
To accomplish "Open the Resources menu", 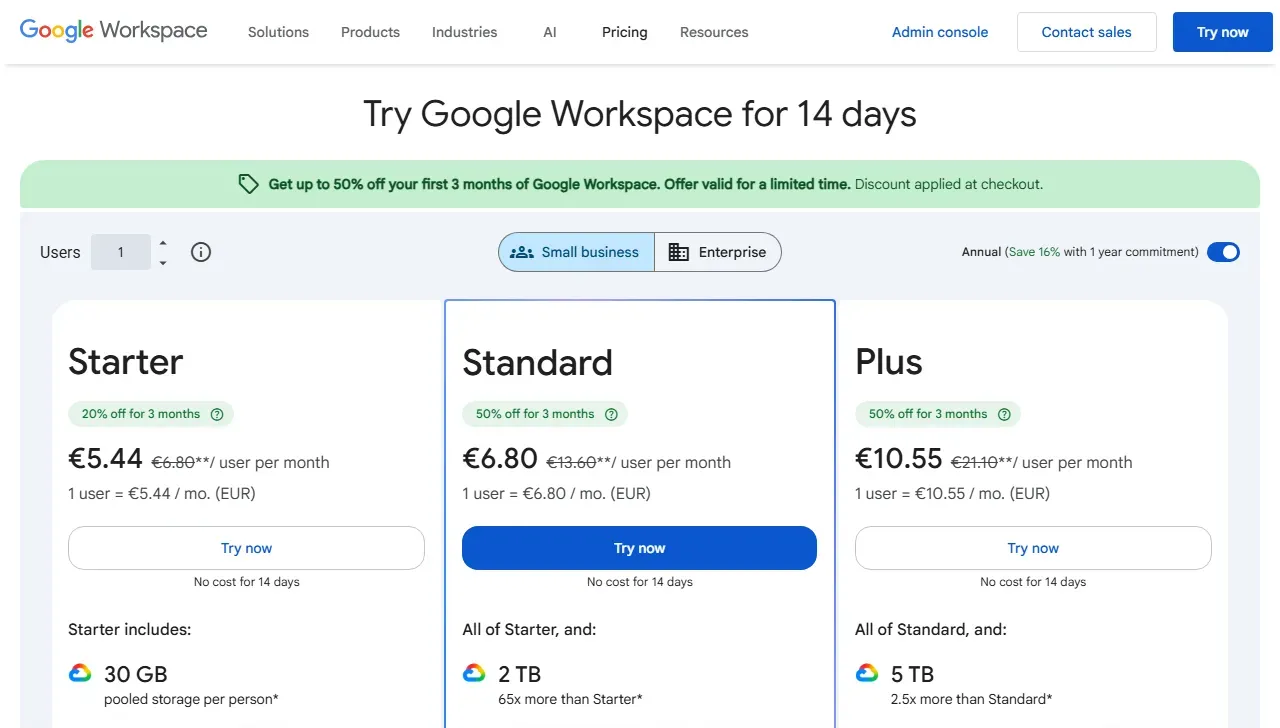I will (x=714, y=32).
